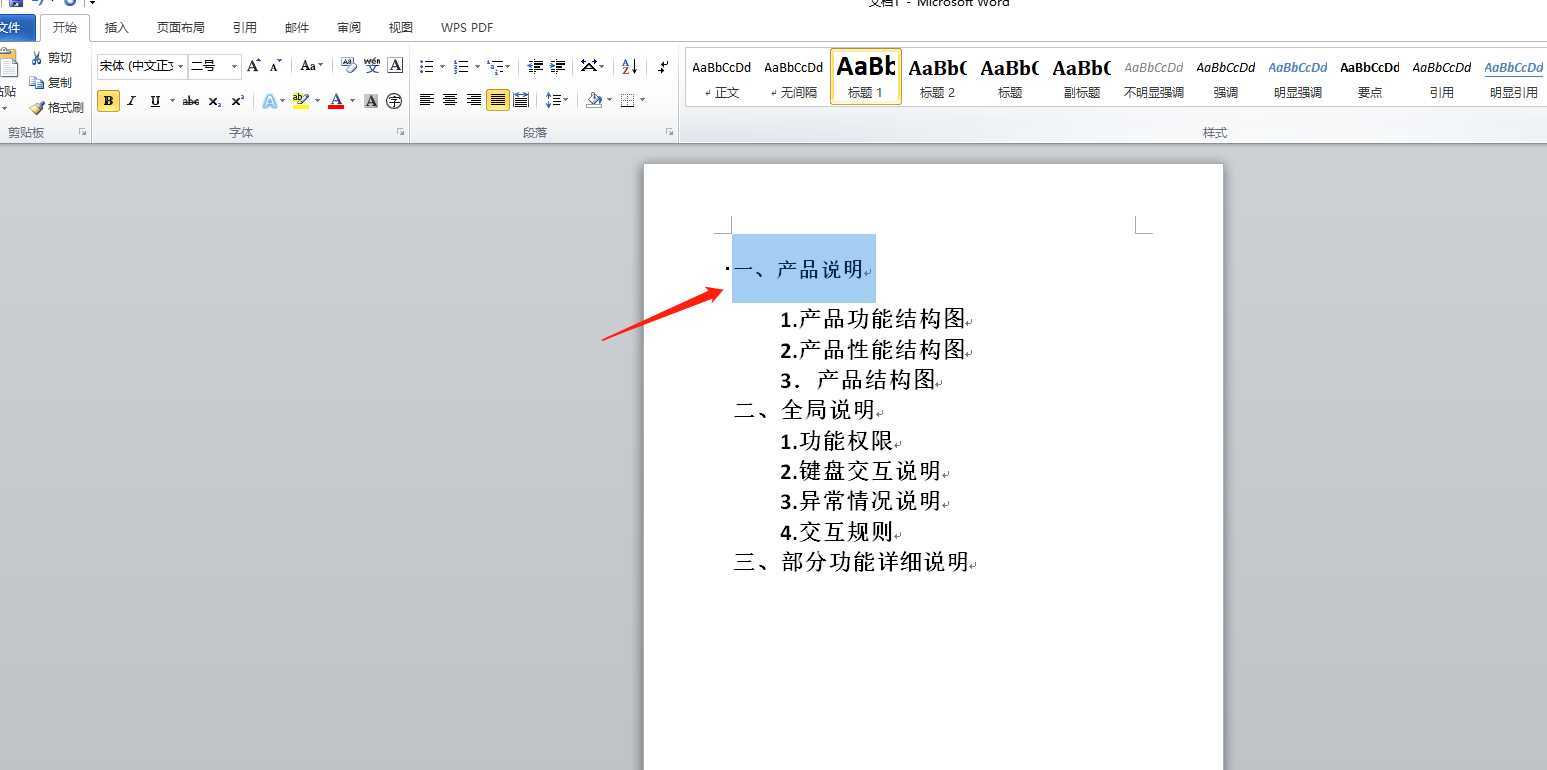Click the Center alignment icon

pos(450,100)
